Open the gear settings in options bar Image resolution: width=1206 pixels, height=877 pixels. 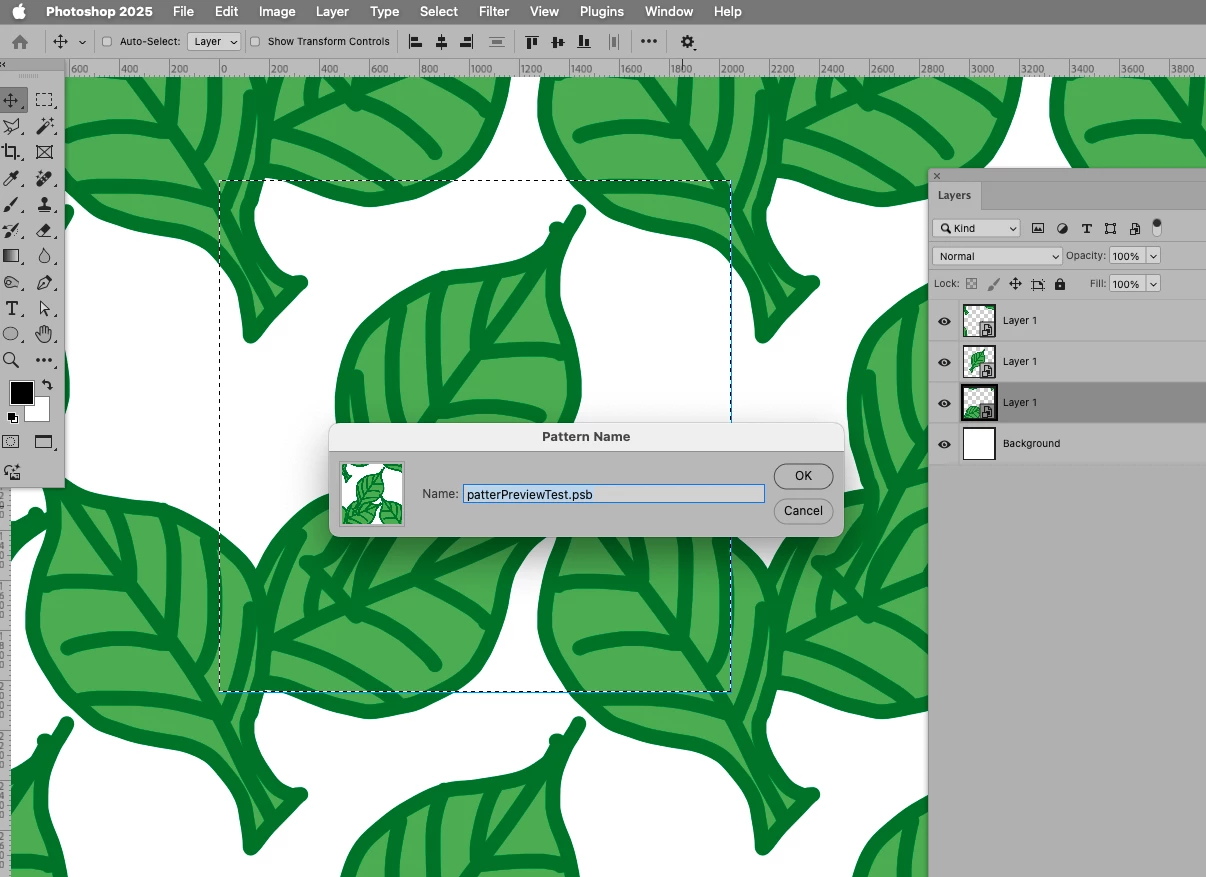point(688,42)
